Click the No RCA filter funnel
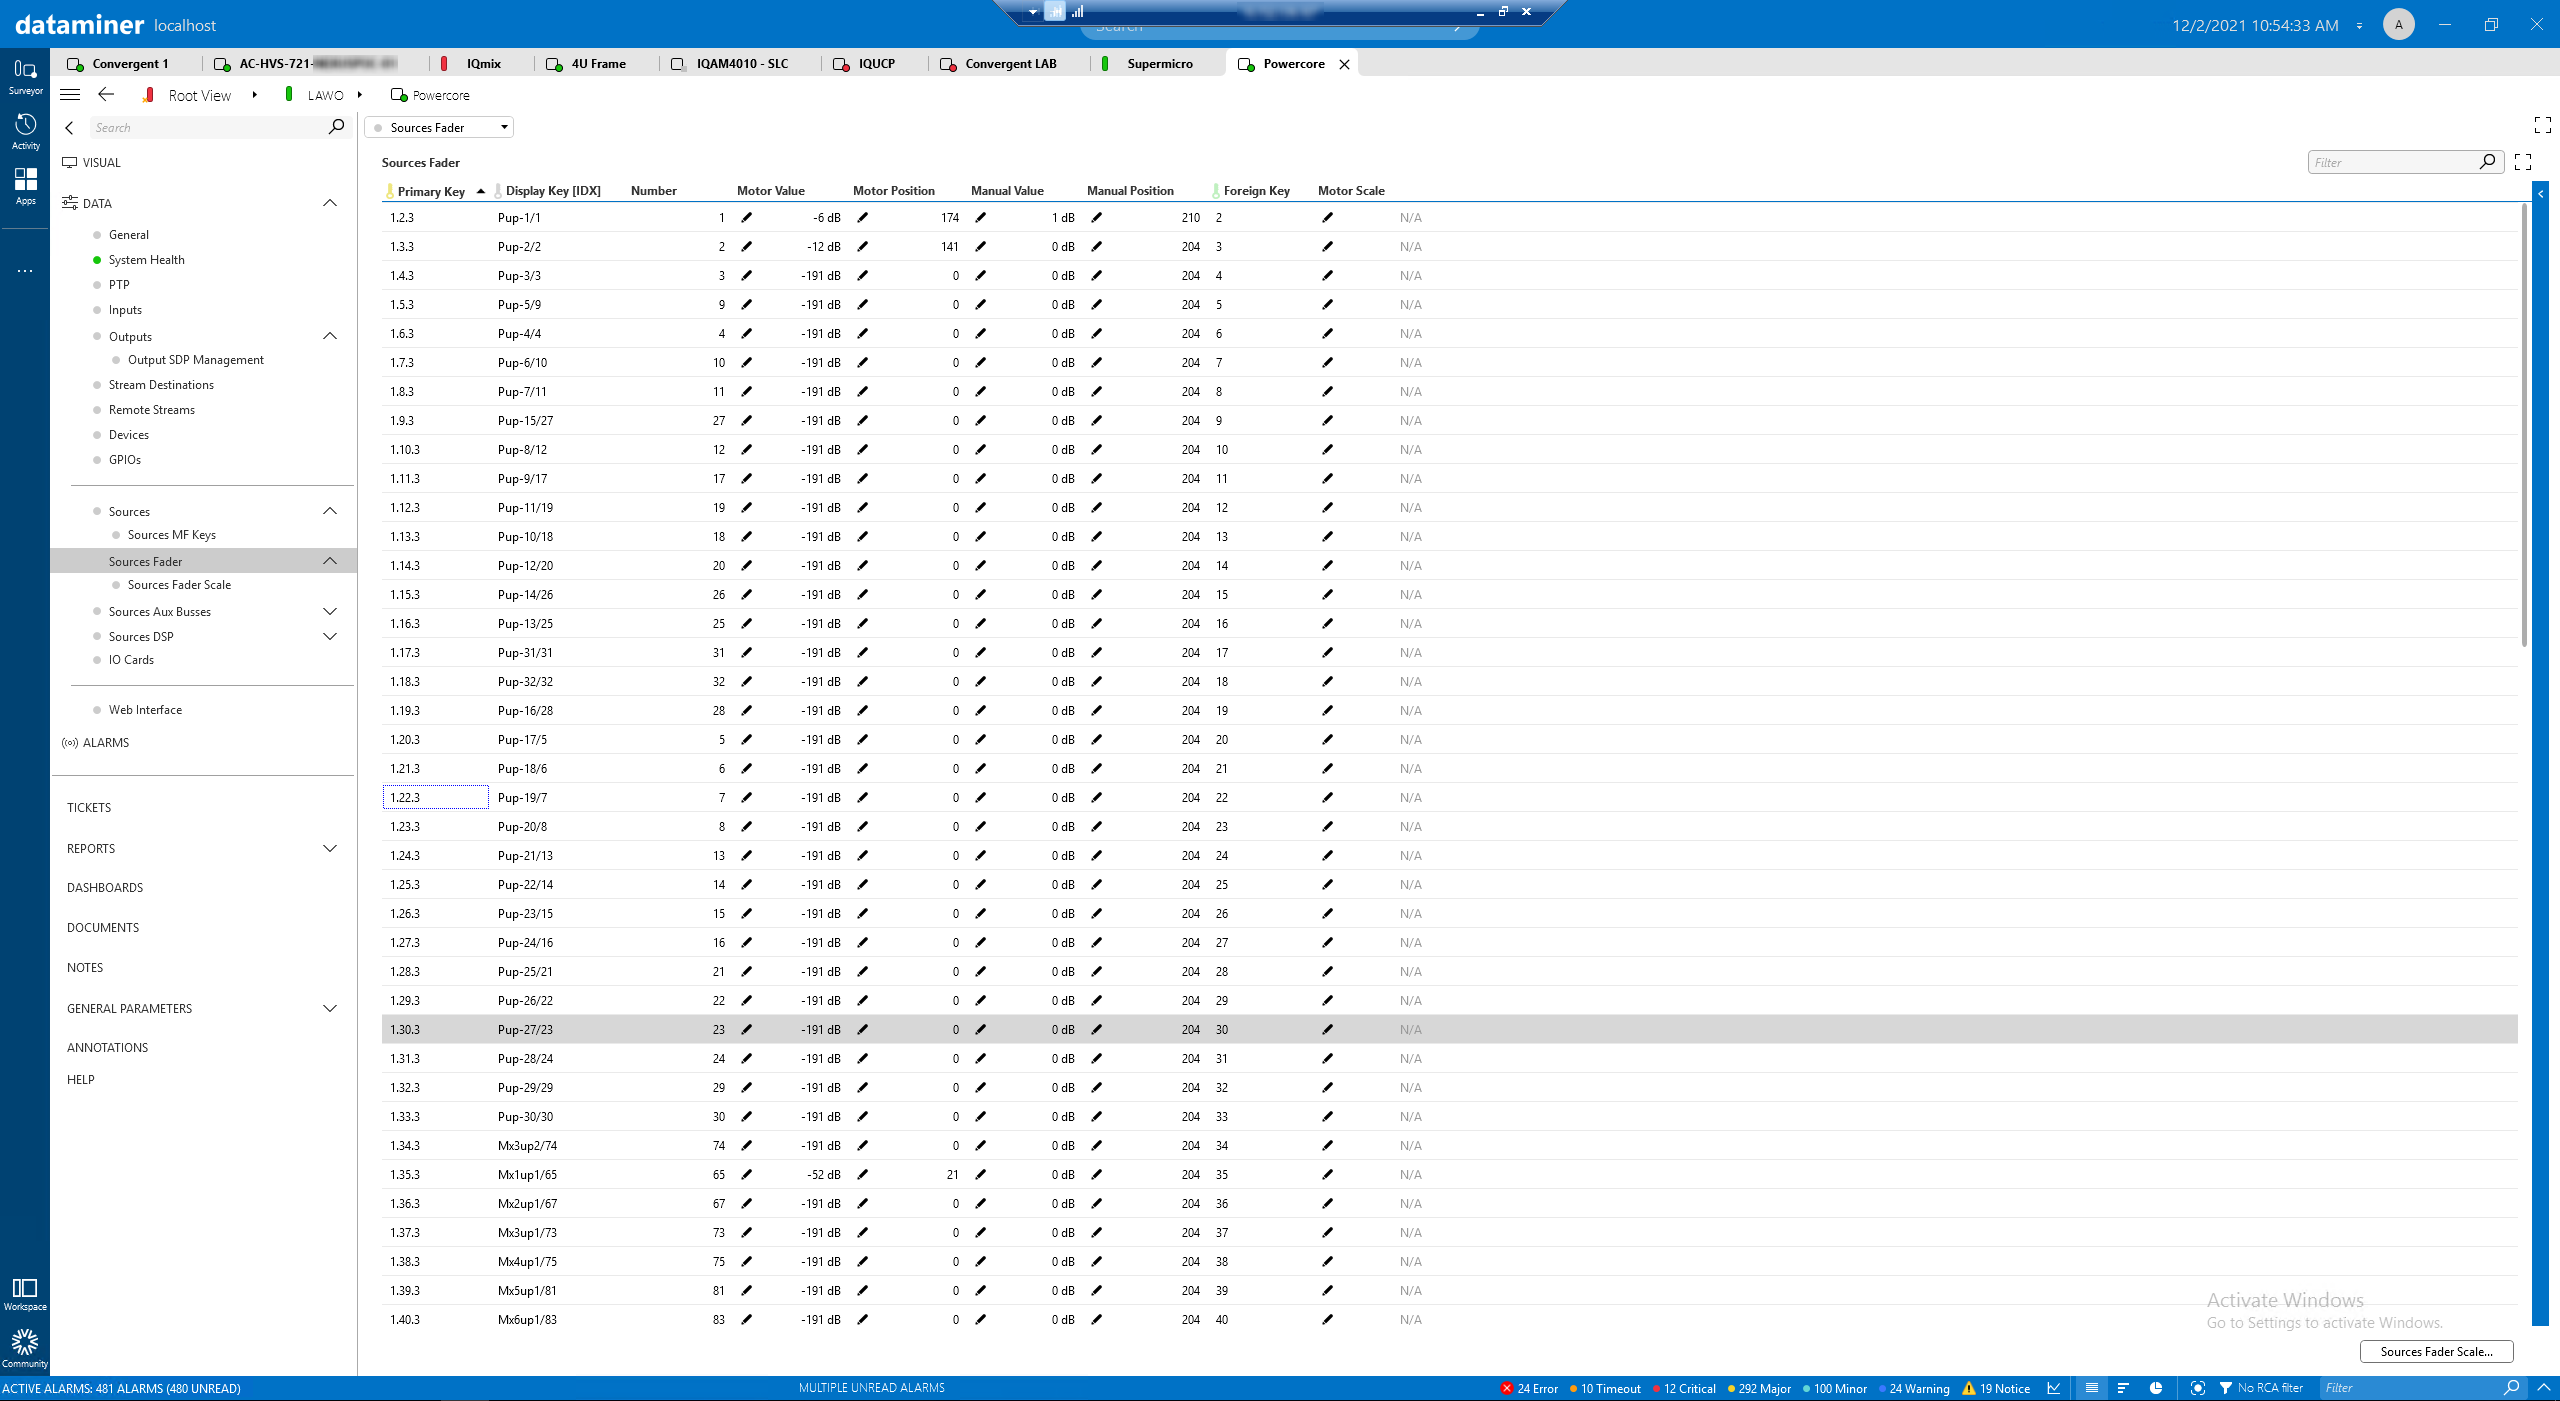Viewport: 2560px width, 1401px height. click(2226, 1388)
